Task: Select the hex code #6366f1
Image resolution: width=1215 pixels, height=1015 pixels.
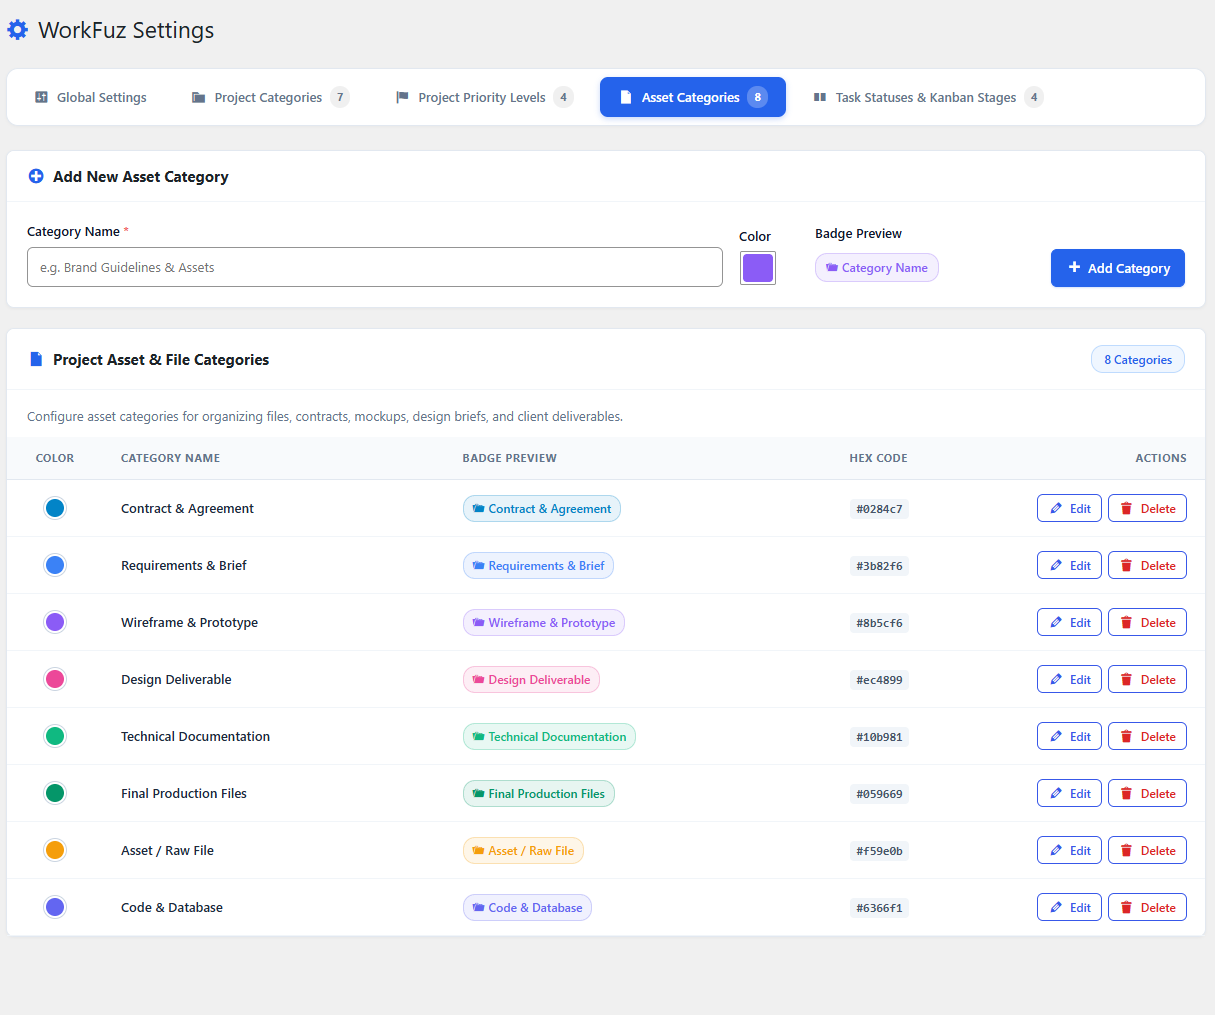Action: pyautogui.click(x=879, y=908)
